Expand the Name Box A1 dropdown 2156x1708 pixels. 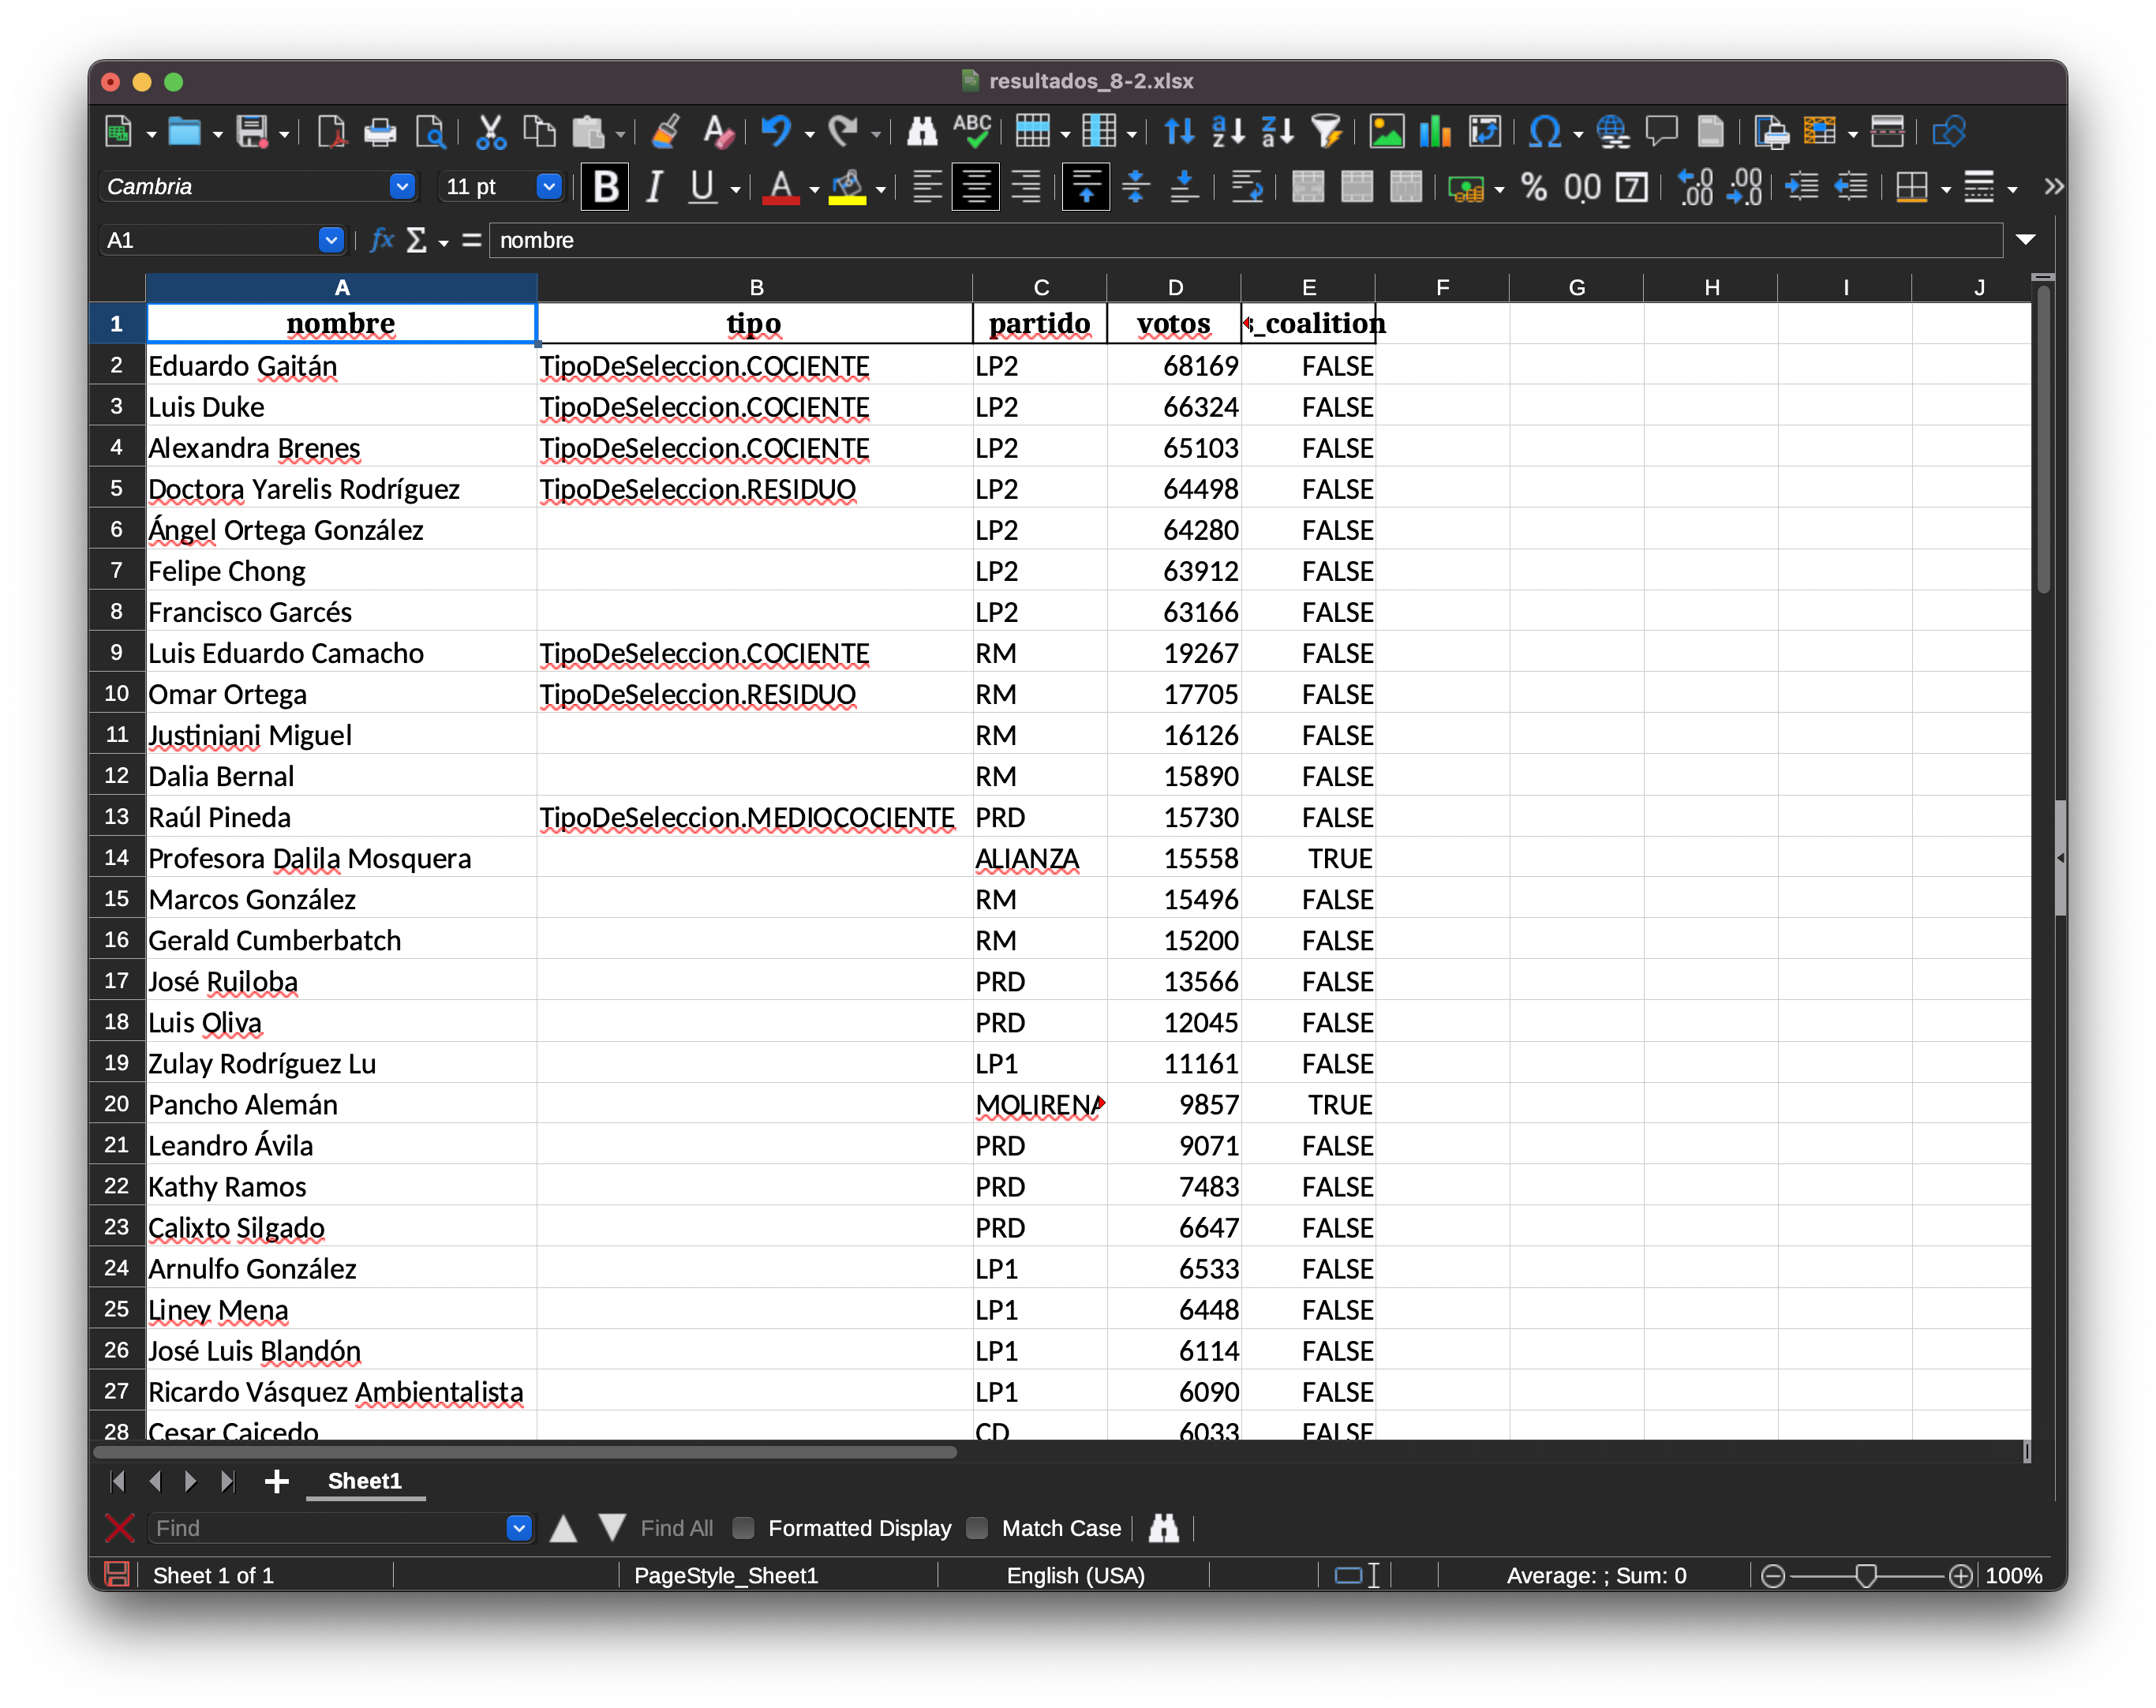point(331,240)
